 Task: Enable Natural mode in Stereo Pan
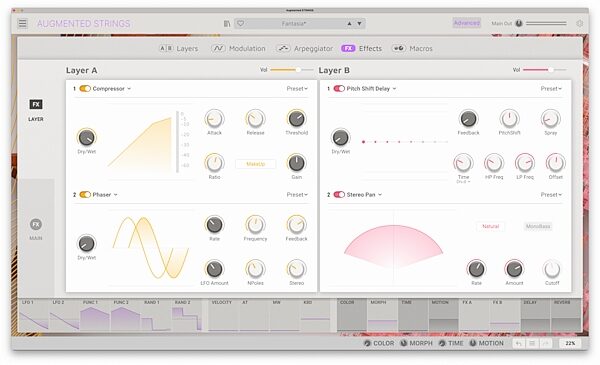pos(491,226)
